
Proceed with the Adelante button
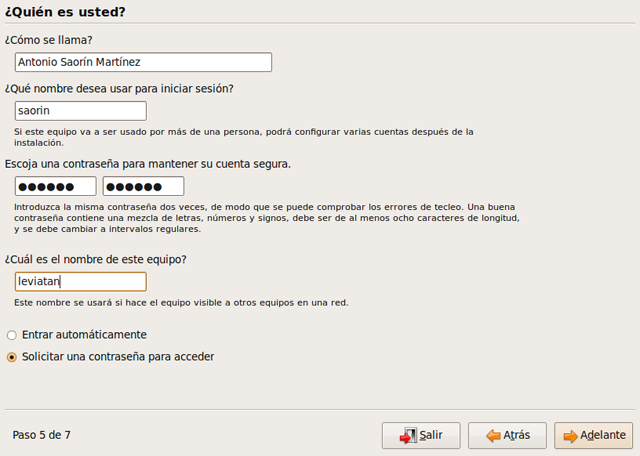[594, 436]
